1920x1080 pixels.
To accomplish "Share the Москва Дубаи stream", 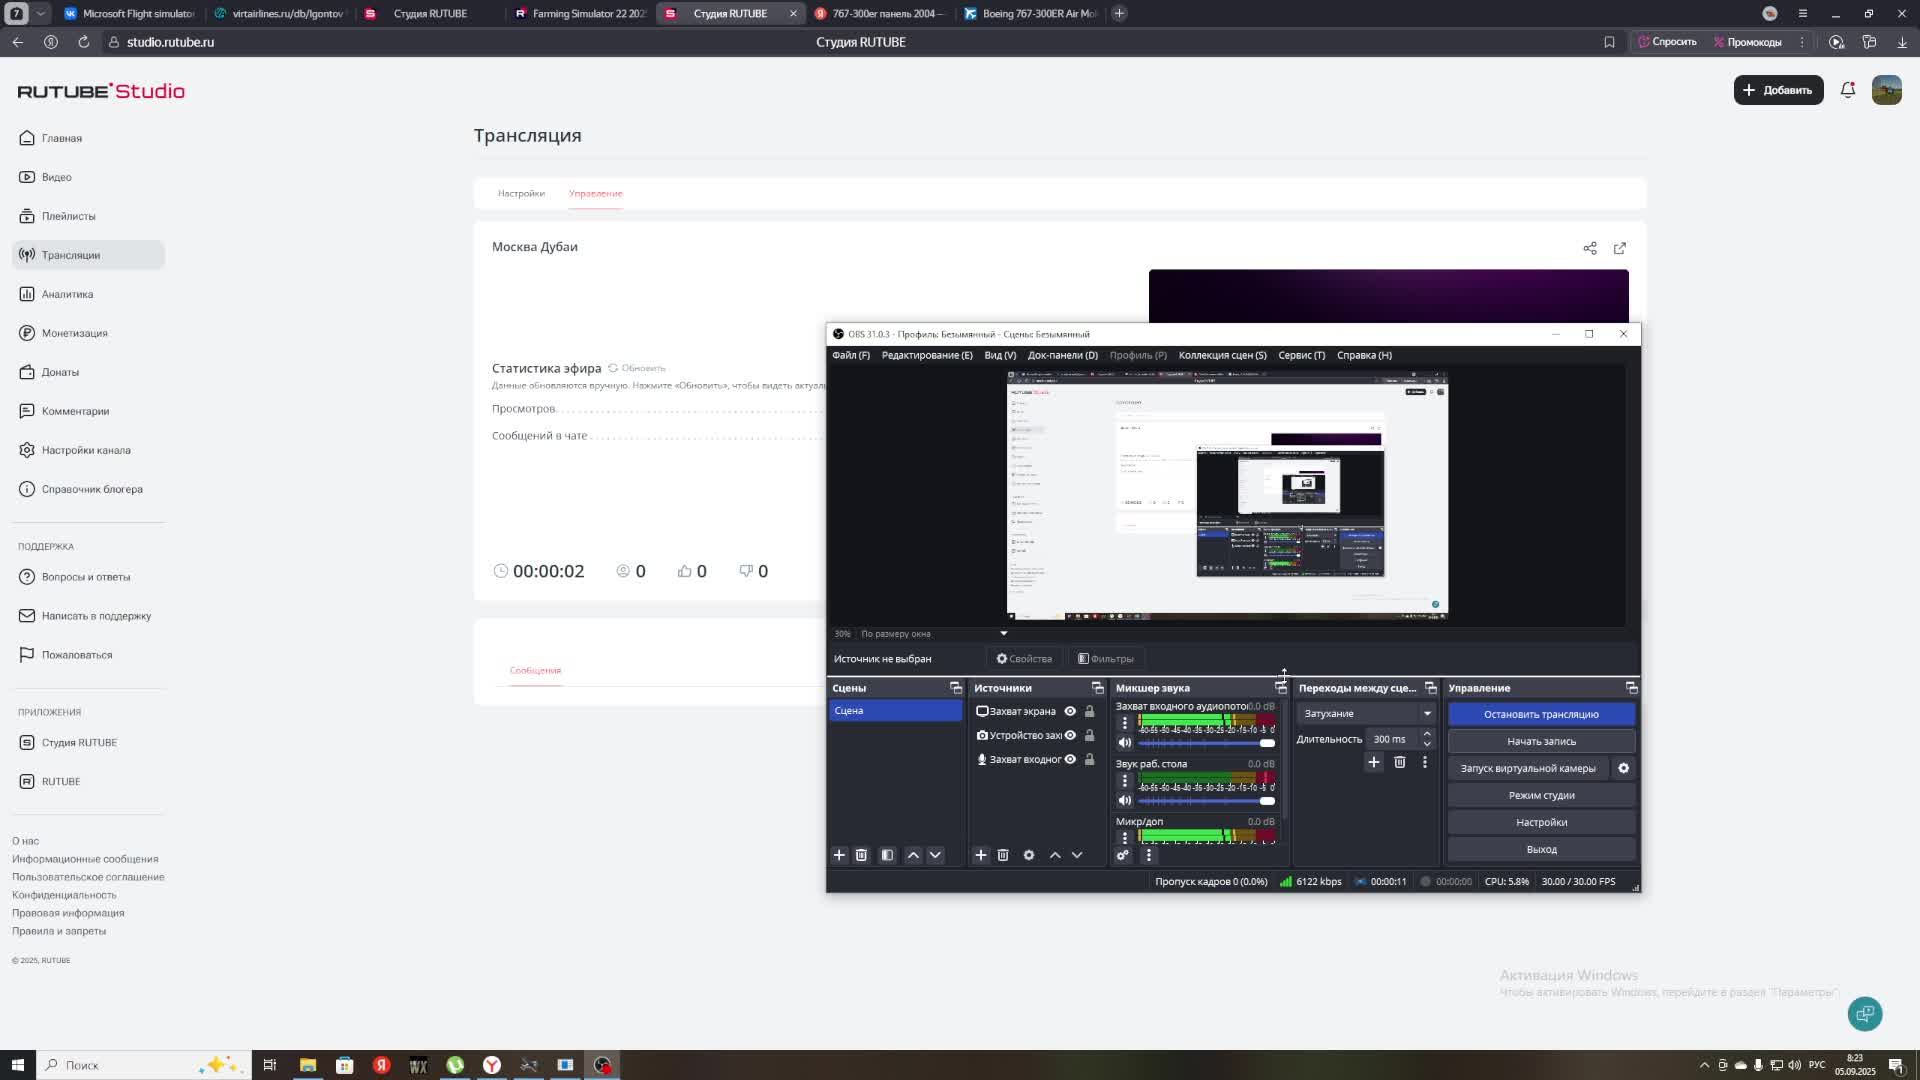I will click(x=1590, y=248).
